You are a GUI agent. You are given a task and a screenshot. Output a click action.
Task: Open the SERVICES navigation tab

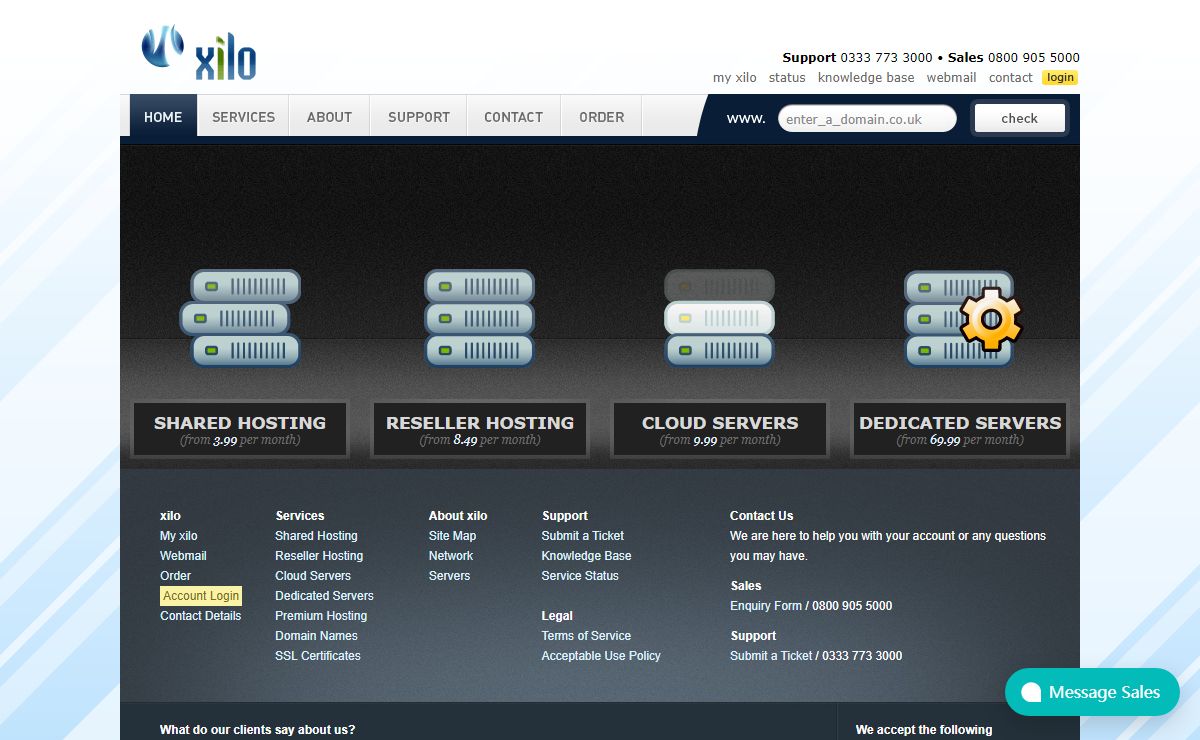(x=243, y=117)
